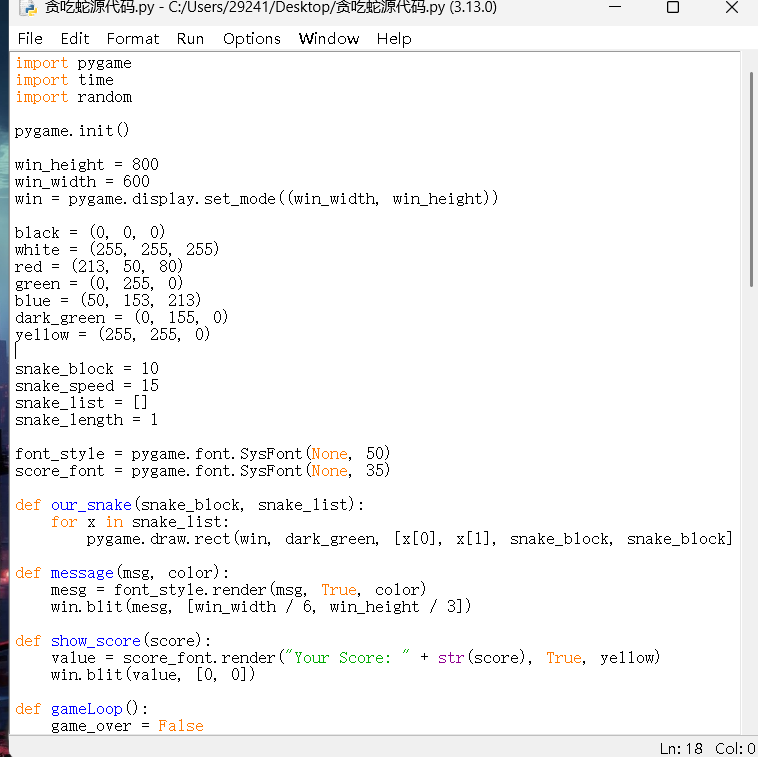758x757 pixels.
Task: Click the 'def our_snake' definition line
Action: coord(190,505)
